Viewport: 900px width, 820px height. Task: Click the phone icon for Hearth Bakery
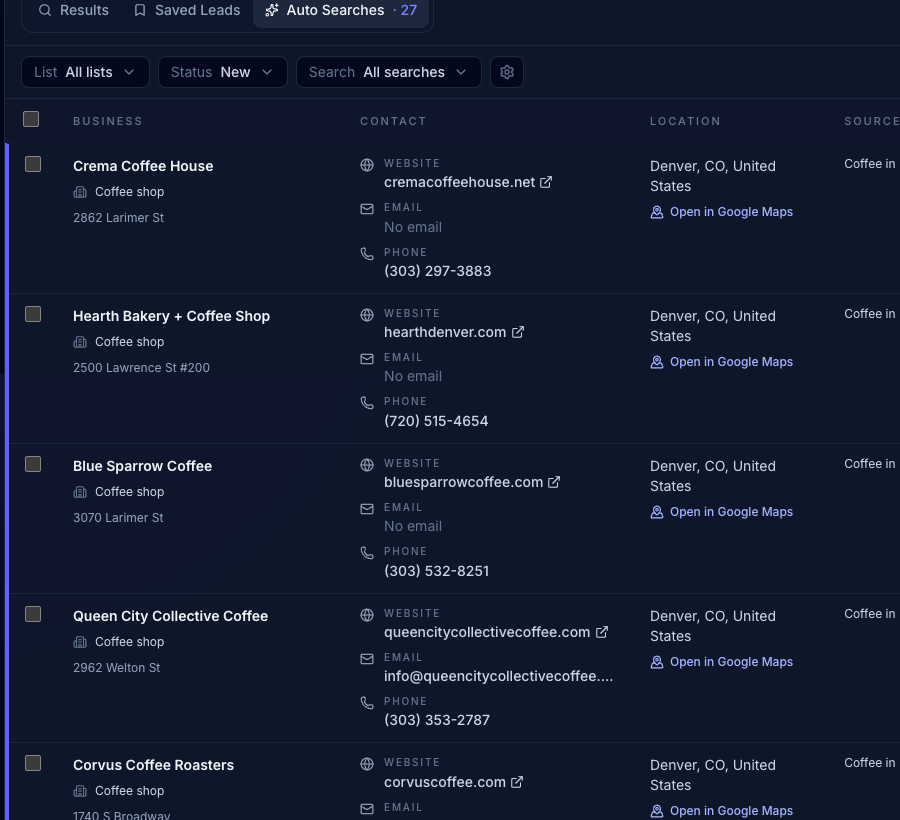[367, 403]
